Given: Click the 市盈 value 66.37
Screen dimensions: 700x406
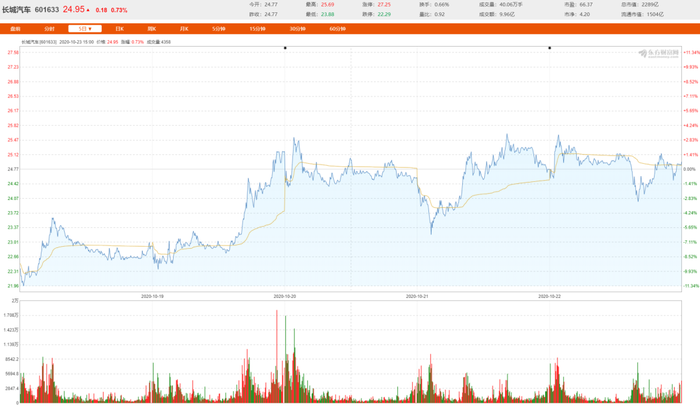Looking at the screenshot, I should (x=586, y=4).
